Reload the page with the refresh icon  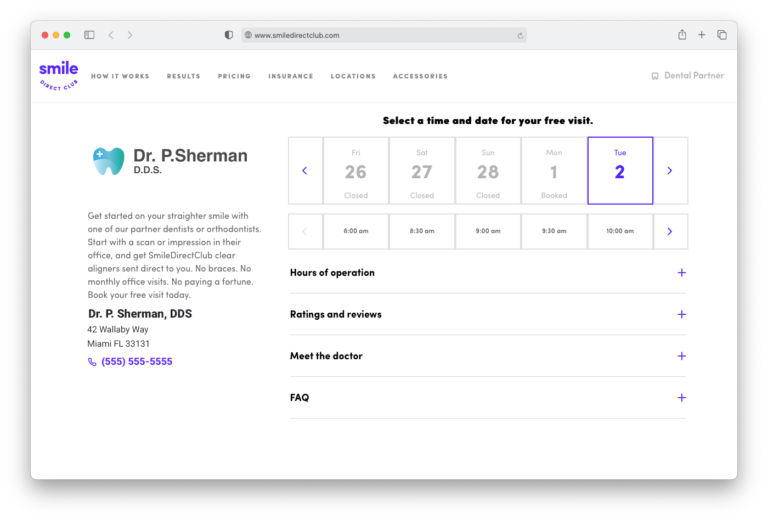[520, 35]
